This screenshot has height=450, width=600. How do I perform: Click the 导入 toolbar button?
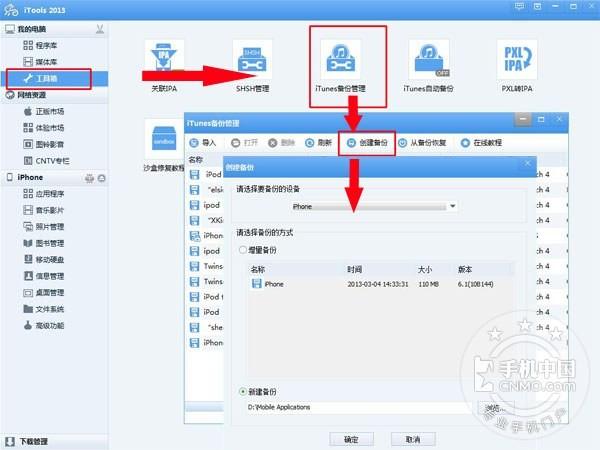(203, 143)
